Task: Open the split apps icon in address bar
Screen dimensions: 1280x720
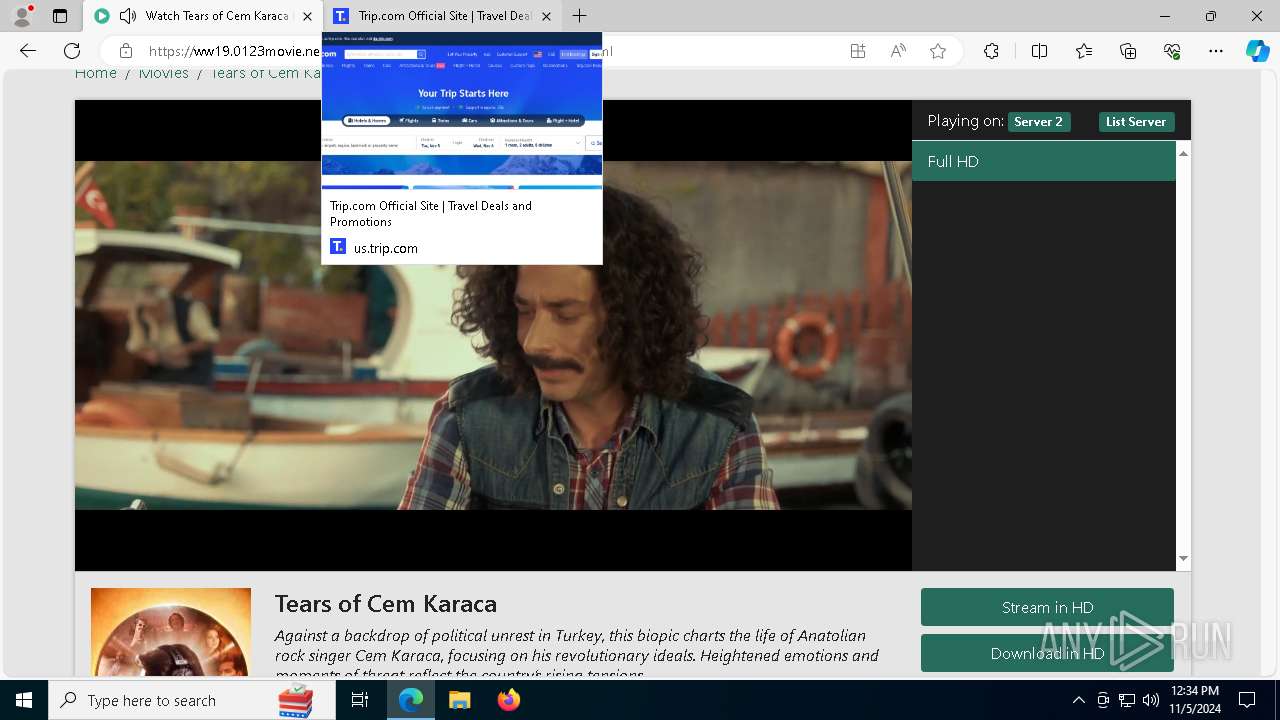Action: pyautogui.click(x=858, y=51)
